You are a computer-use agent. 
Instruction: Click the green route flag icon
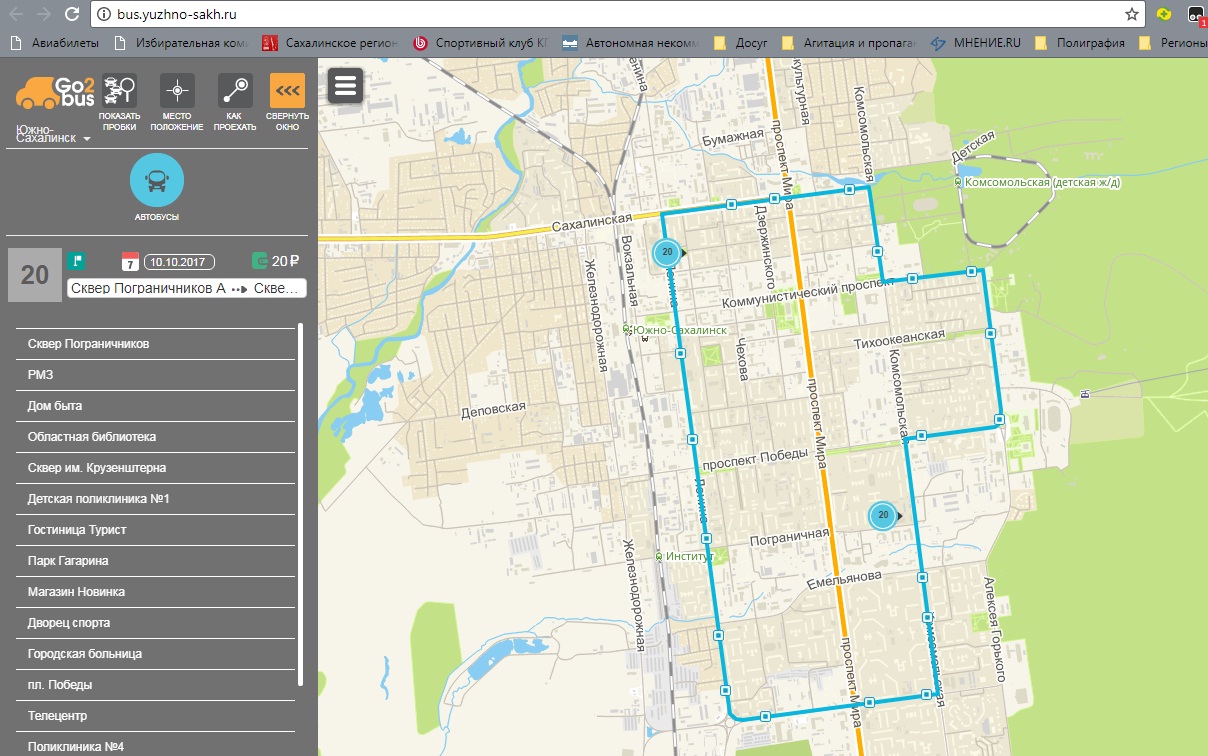[x=76, y=261]
